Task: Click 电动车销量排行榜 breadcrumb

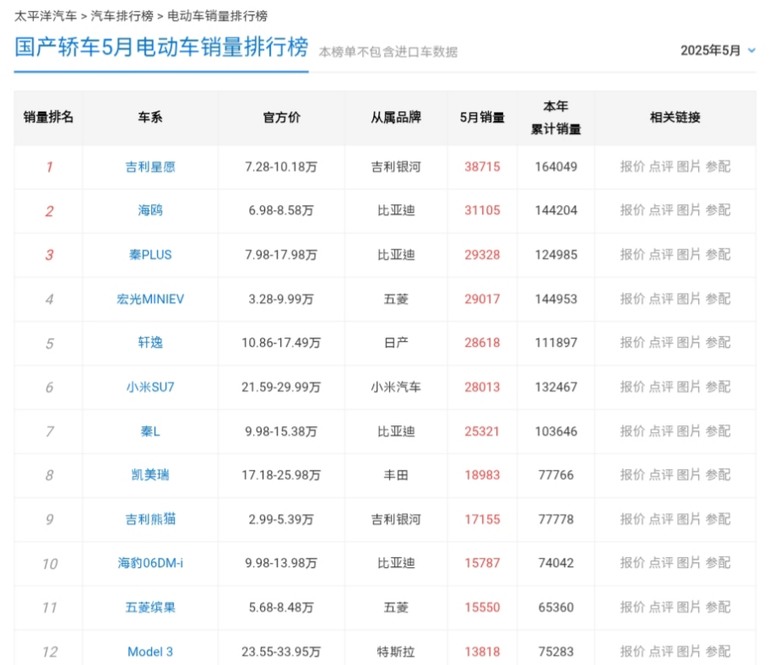Action: click(217, 16)
